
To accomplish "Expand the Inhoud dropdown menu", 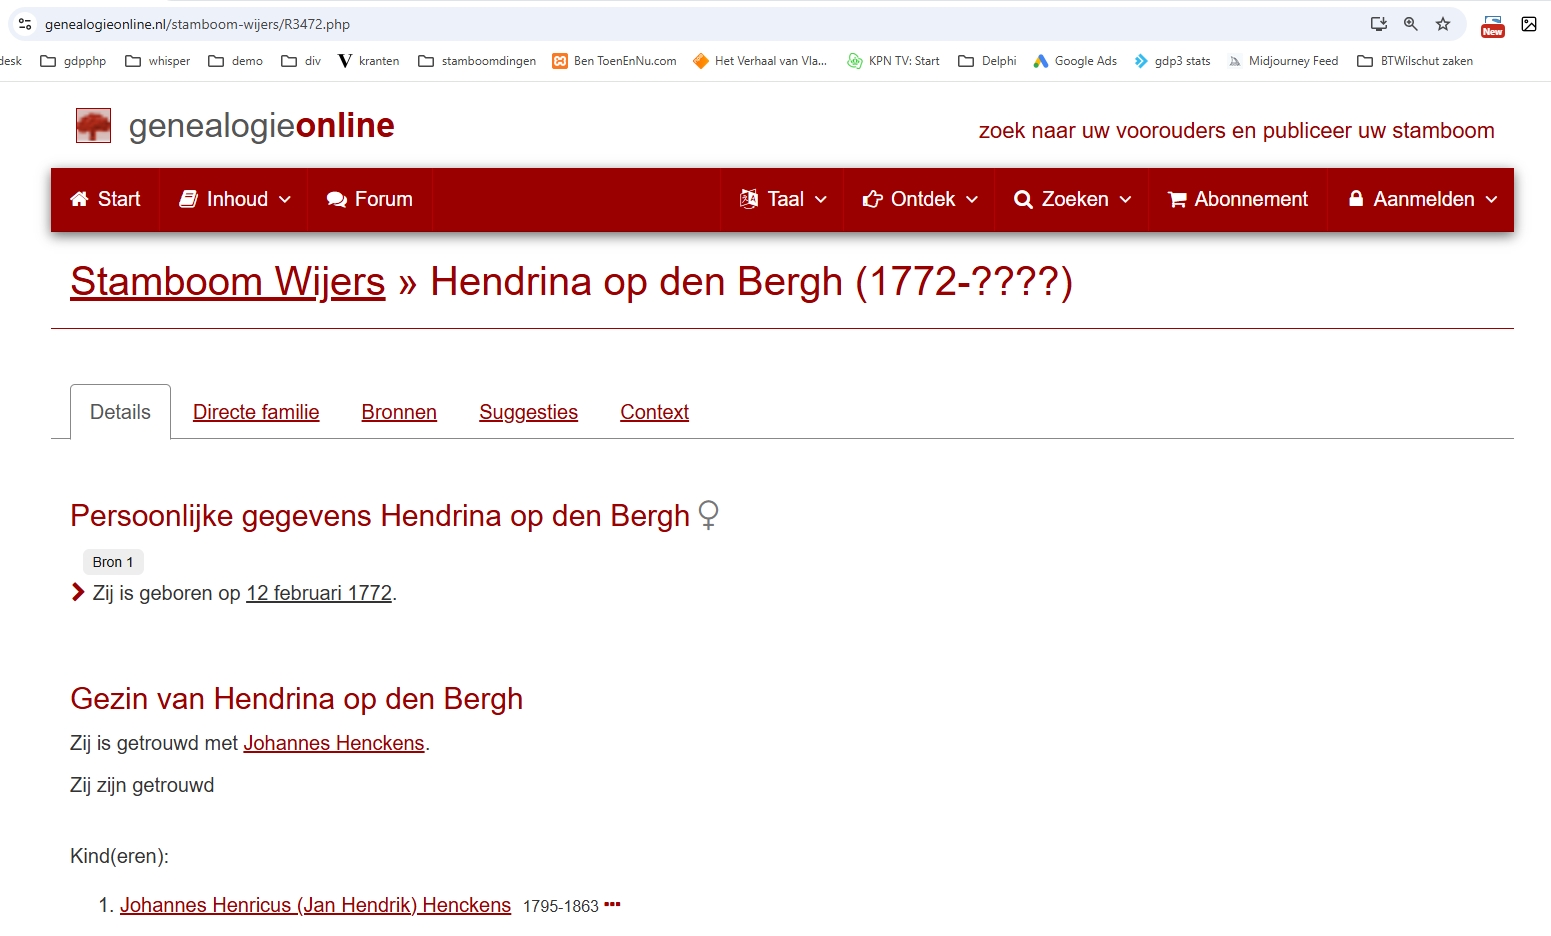I will click(234, 199).
